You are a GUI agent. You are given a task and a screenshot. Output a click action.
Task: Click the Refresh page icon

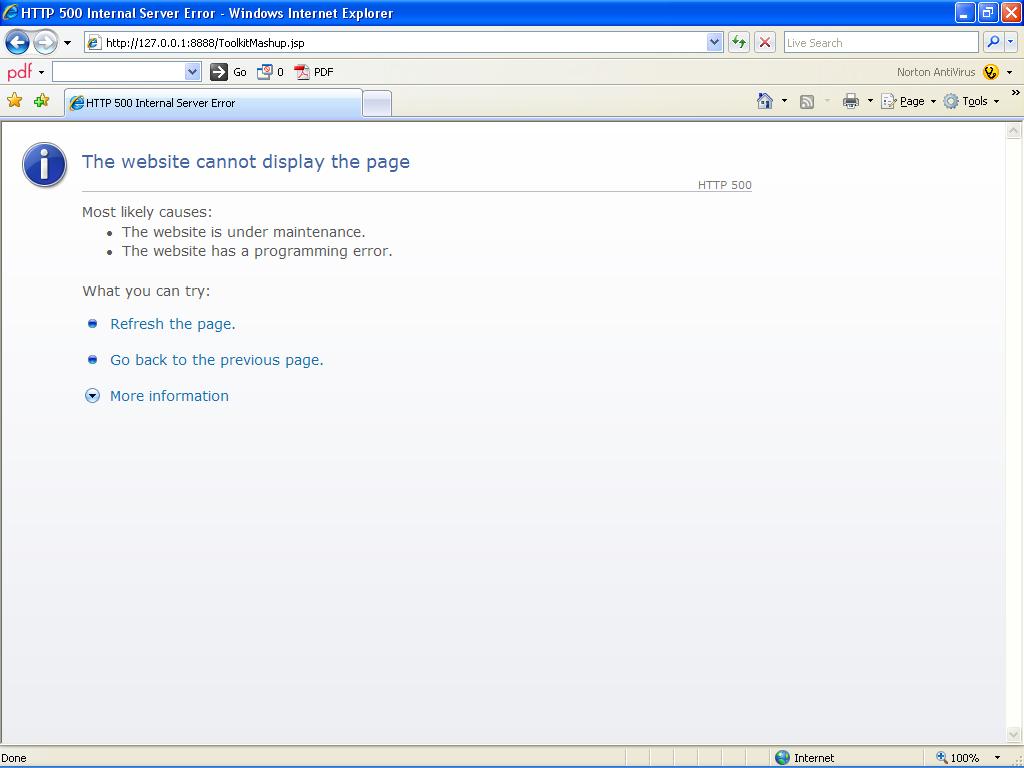741,42
